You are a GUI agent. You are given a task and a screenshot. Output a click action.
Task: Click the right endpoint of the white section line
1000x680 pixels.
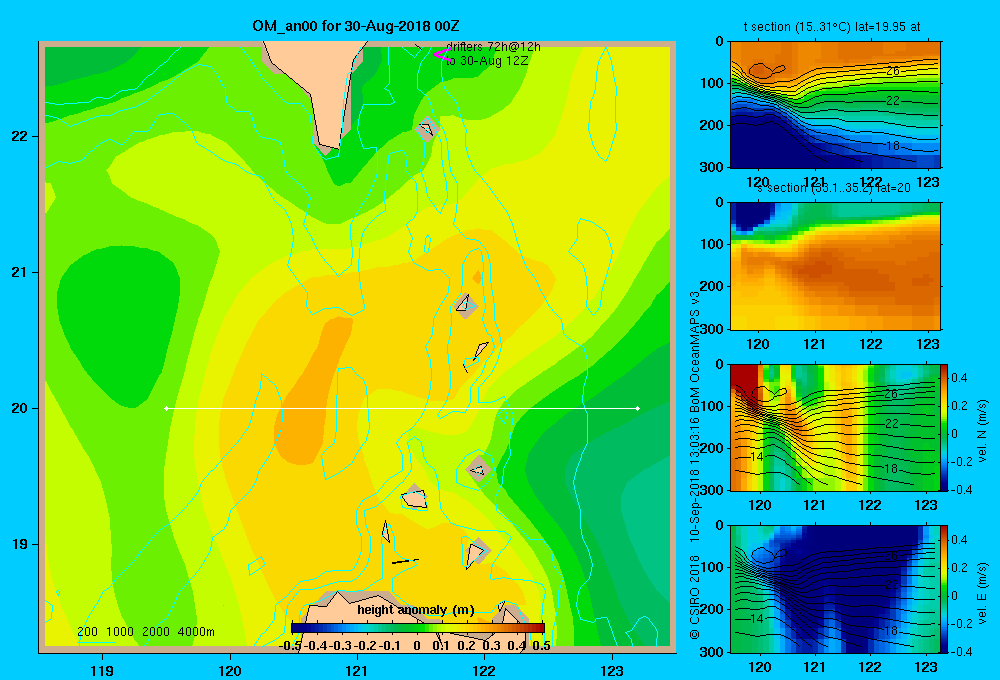pyautogui.click(x=638, y=408)
